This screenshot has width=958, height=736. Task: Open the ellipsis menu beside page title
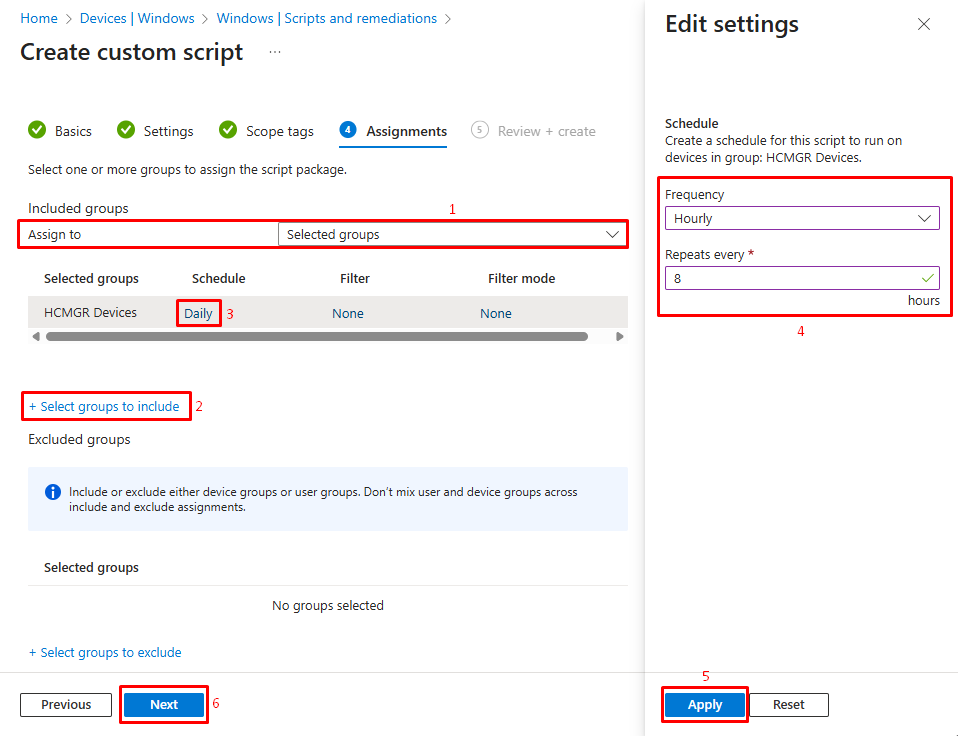coord(275,52)
